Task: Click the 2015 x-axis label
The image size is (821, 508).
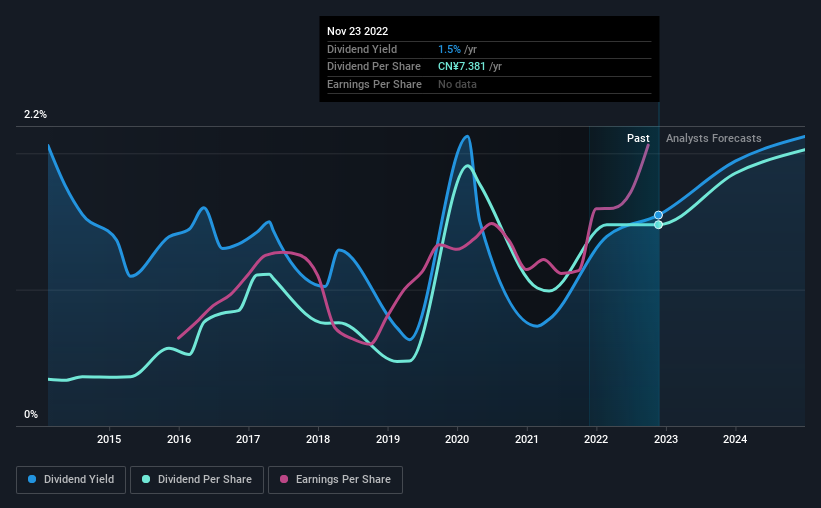Action: (x=109, y=439)
